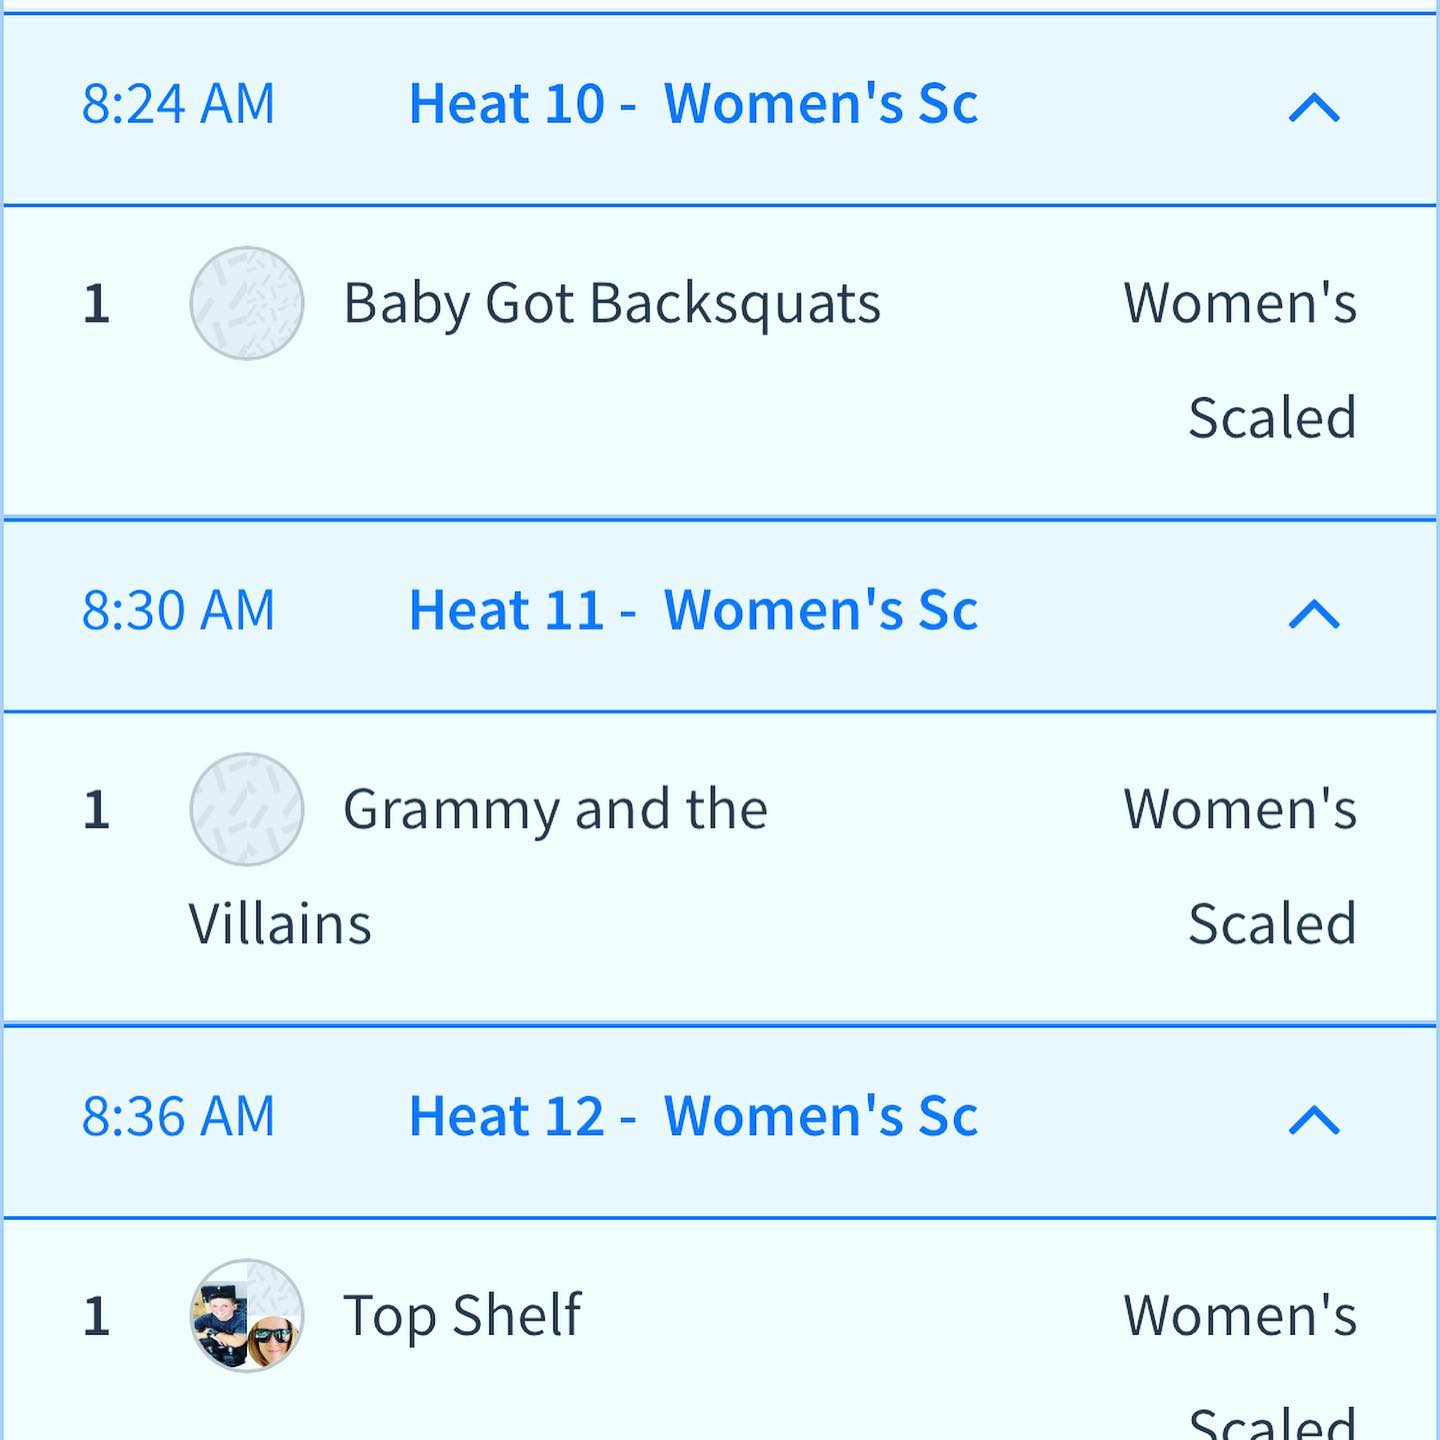Screen dimensions: 1440x1440
Task: Click Women's Scaled label beside Baby Got Backsquats
Action: 1240,358
